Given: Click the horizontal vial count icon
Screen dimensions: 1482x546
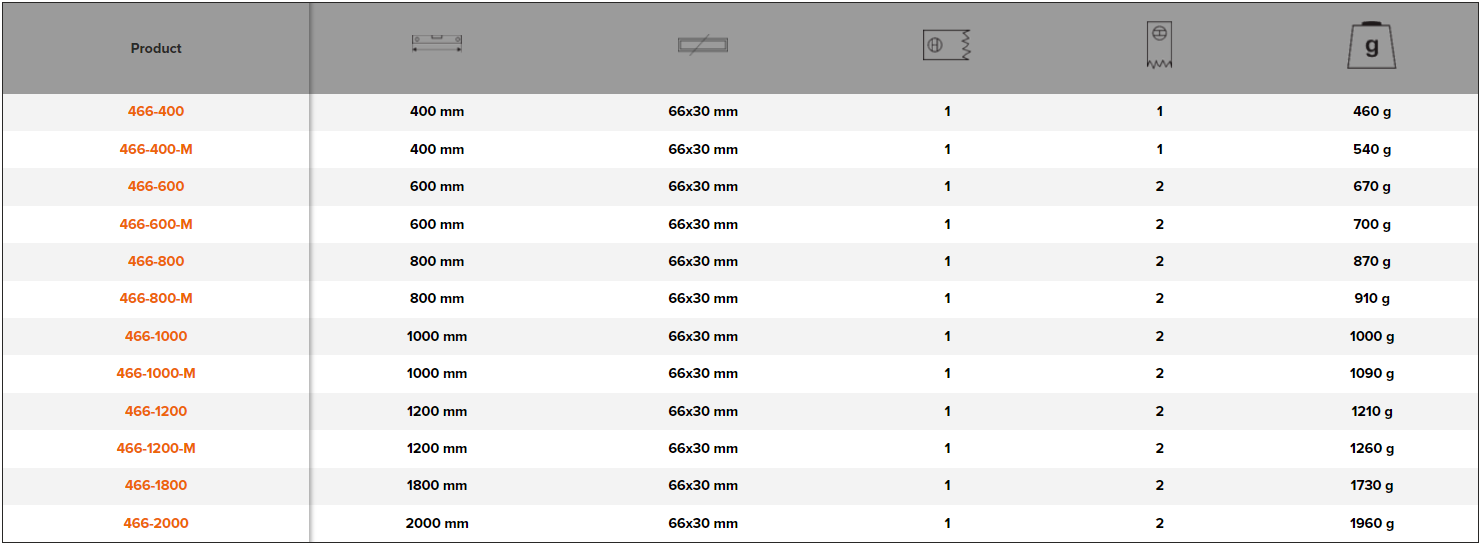Looking at the screenshot, I should (947, 45).
